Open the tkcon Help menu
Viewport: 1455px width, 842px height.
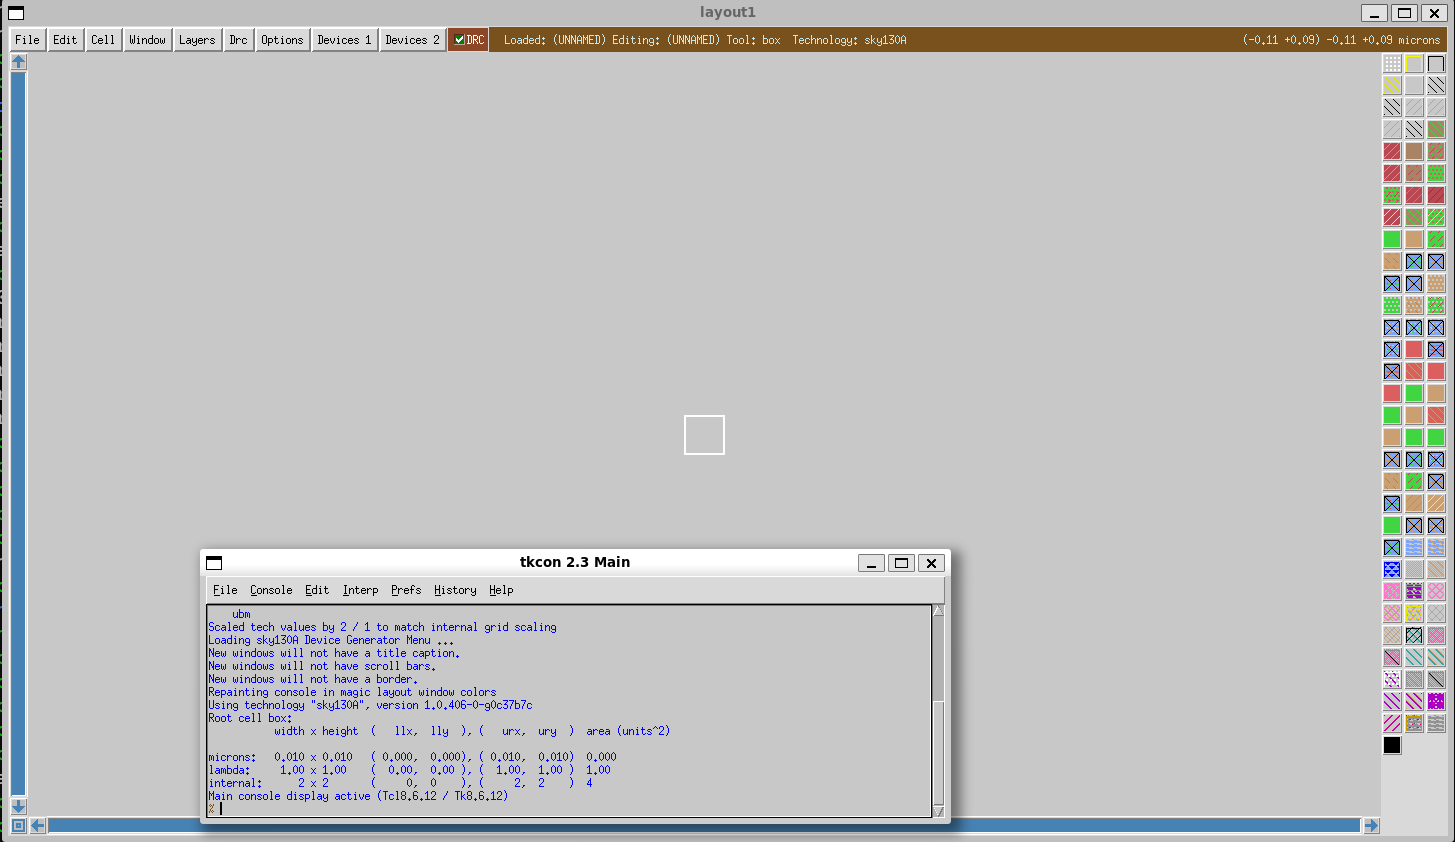pyautogui.click(x=501, y=590)
